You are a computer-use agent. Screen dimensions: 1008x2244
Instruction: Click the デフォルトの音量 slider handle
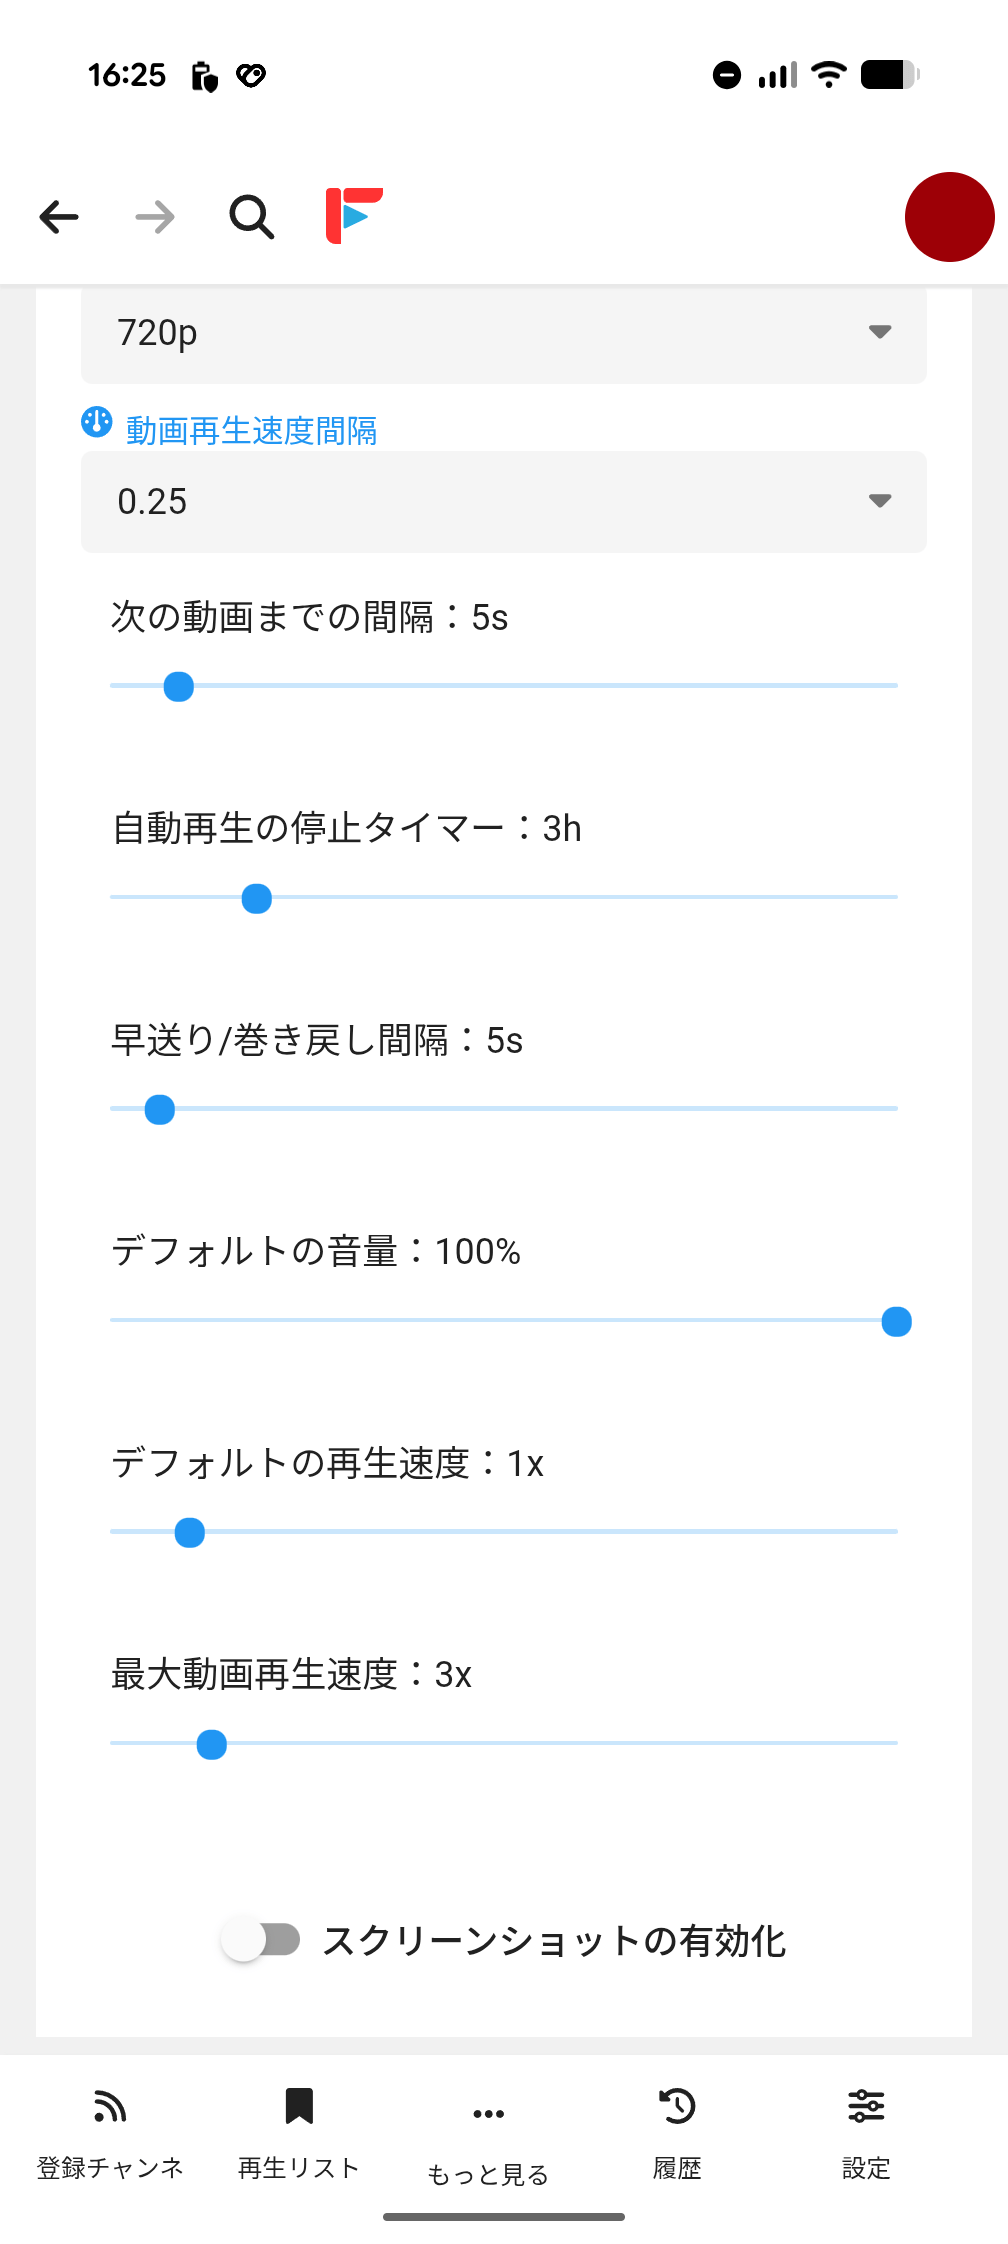tap(896, 1322)
